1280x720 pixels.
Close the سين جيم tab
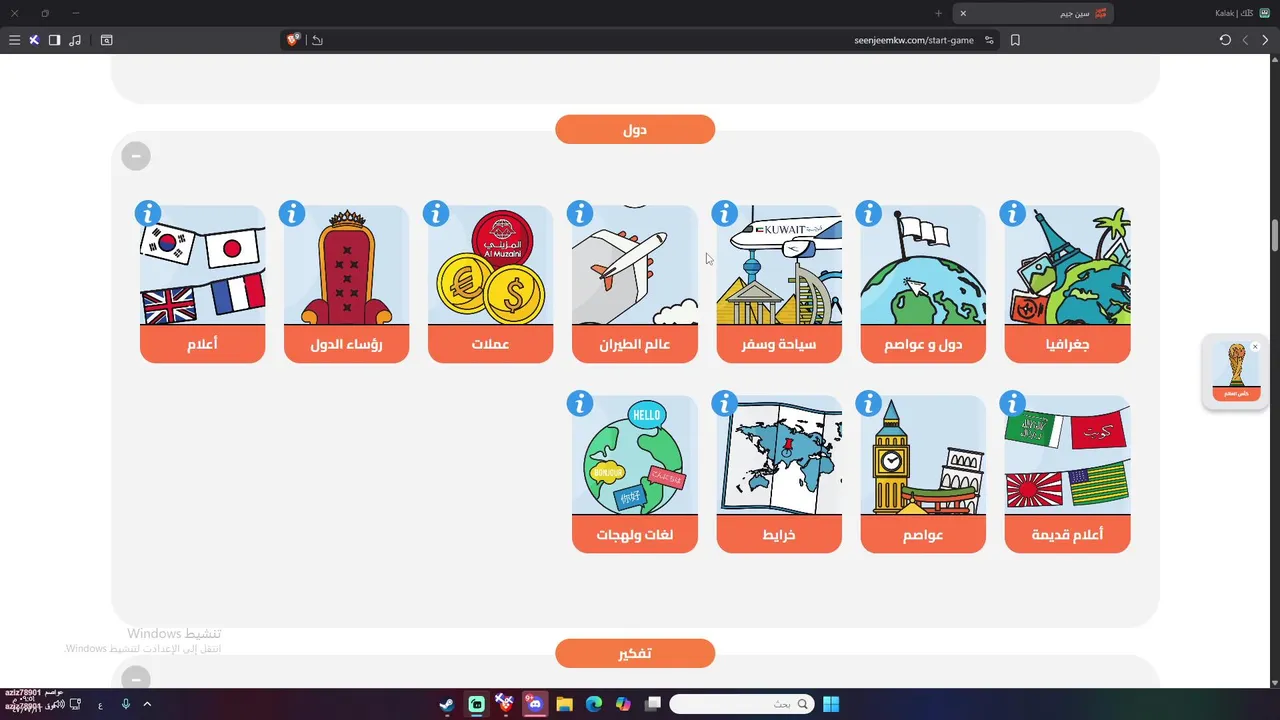pos(963,13)
